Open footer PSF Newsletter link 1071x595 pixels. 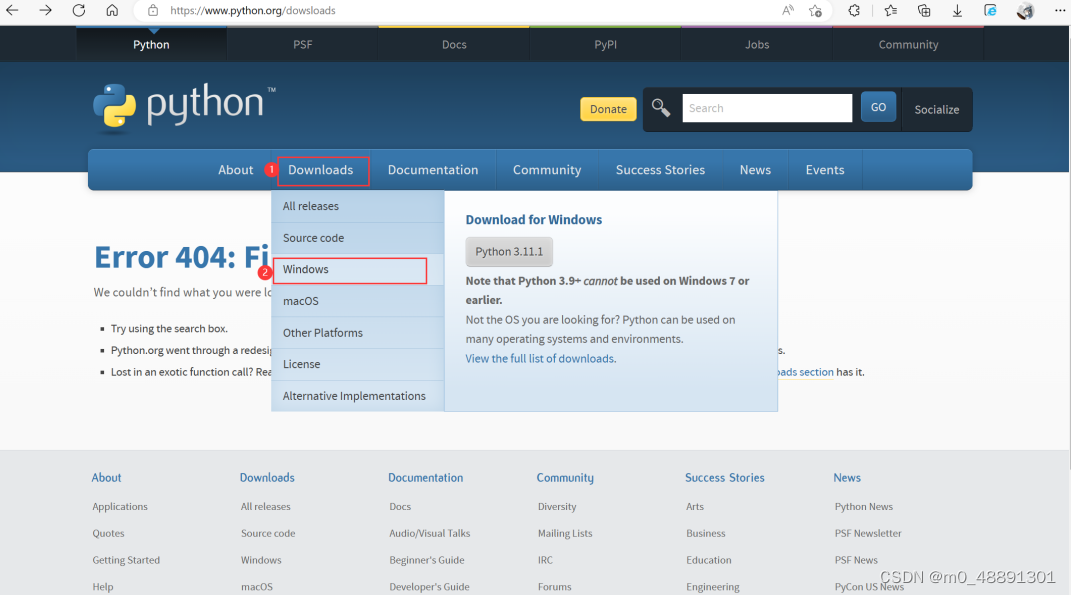coord(868,534)
